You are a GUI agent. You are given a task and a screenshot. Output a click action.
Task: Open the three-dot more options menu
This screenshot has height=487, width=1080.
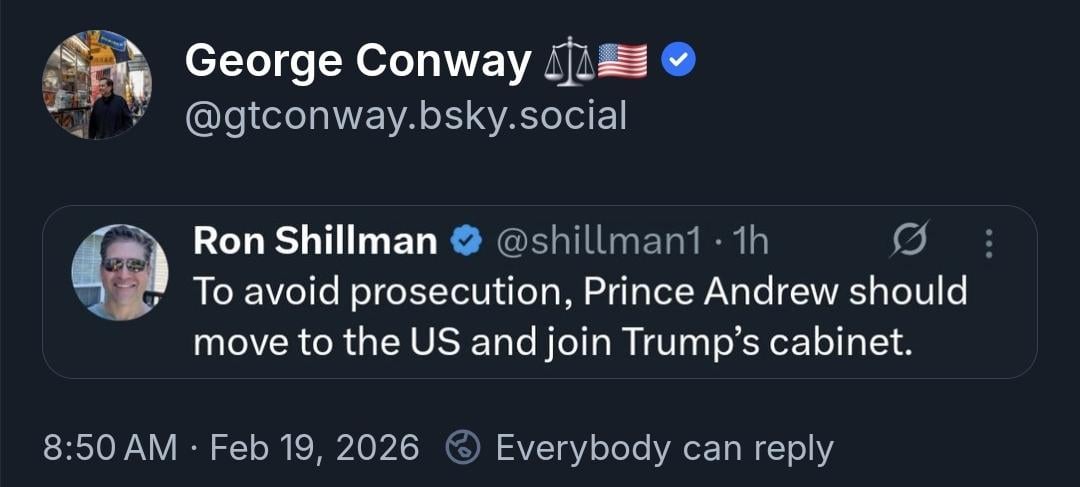click(x=989, y=242)
